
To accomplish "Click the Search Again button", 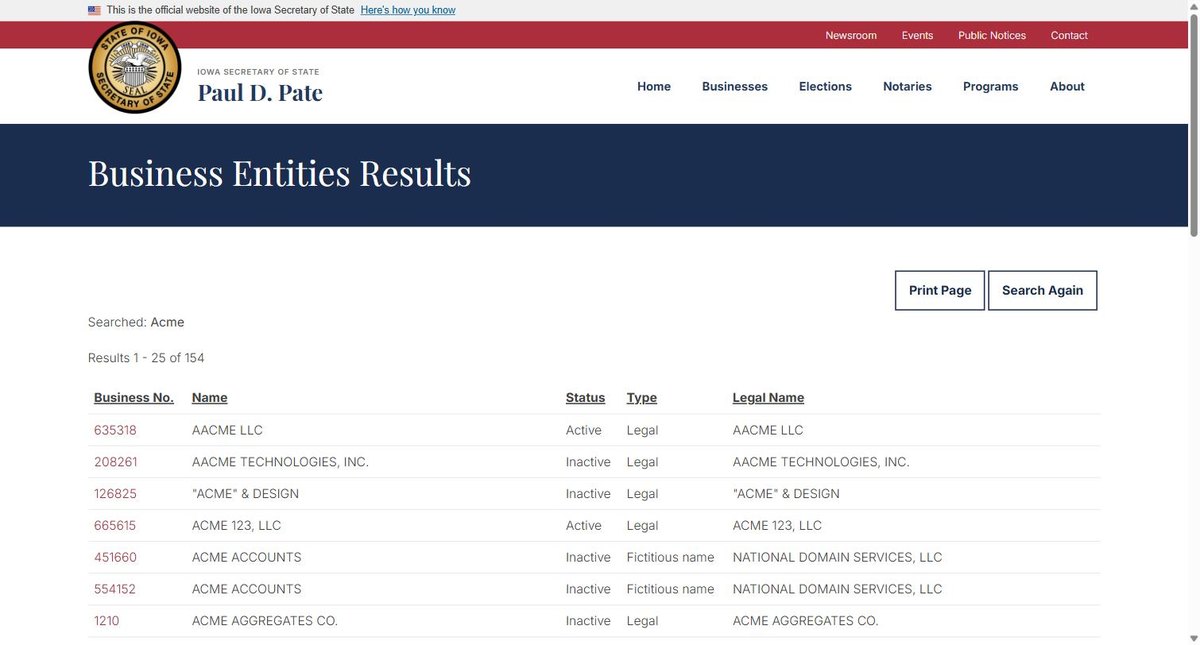I will 1042,290.
